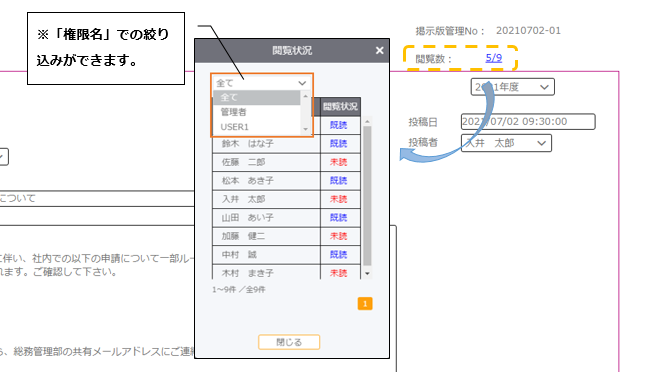Select the 加藤 健二 name cell

(x=267, y=236)
